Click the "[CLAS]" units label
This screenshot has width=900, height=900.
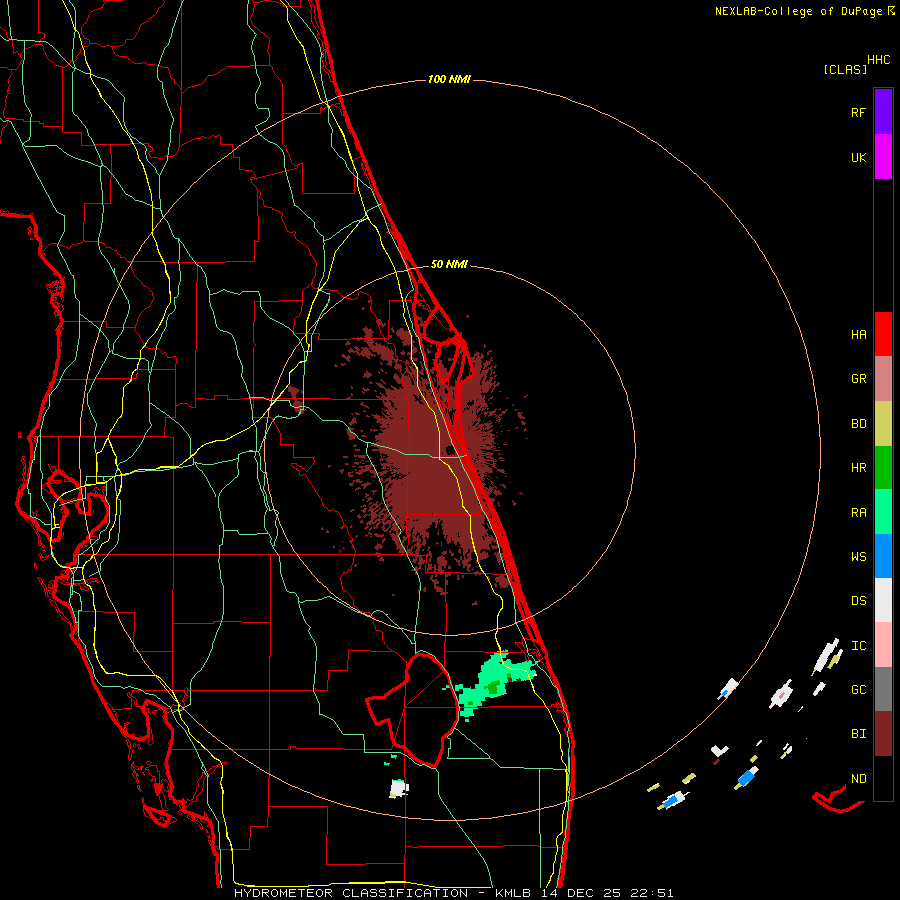pyautogui.click(x=845, y=69)
